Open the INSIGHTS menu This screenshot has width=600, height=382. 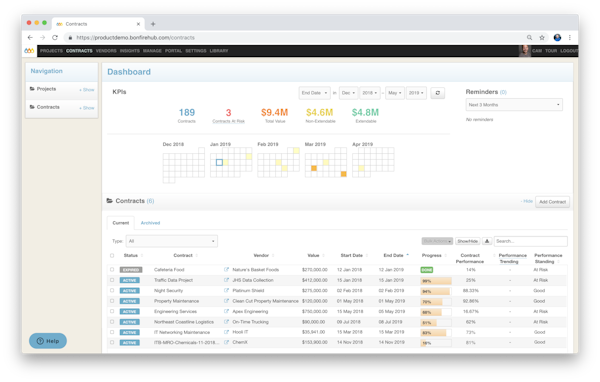[x=130, y=51]
